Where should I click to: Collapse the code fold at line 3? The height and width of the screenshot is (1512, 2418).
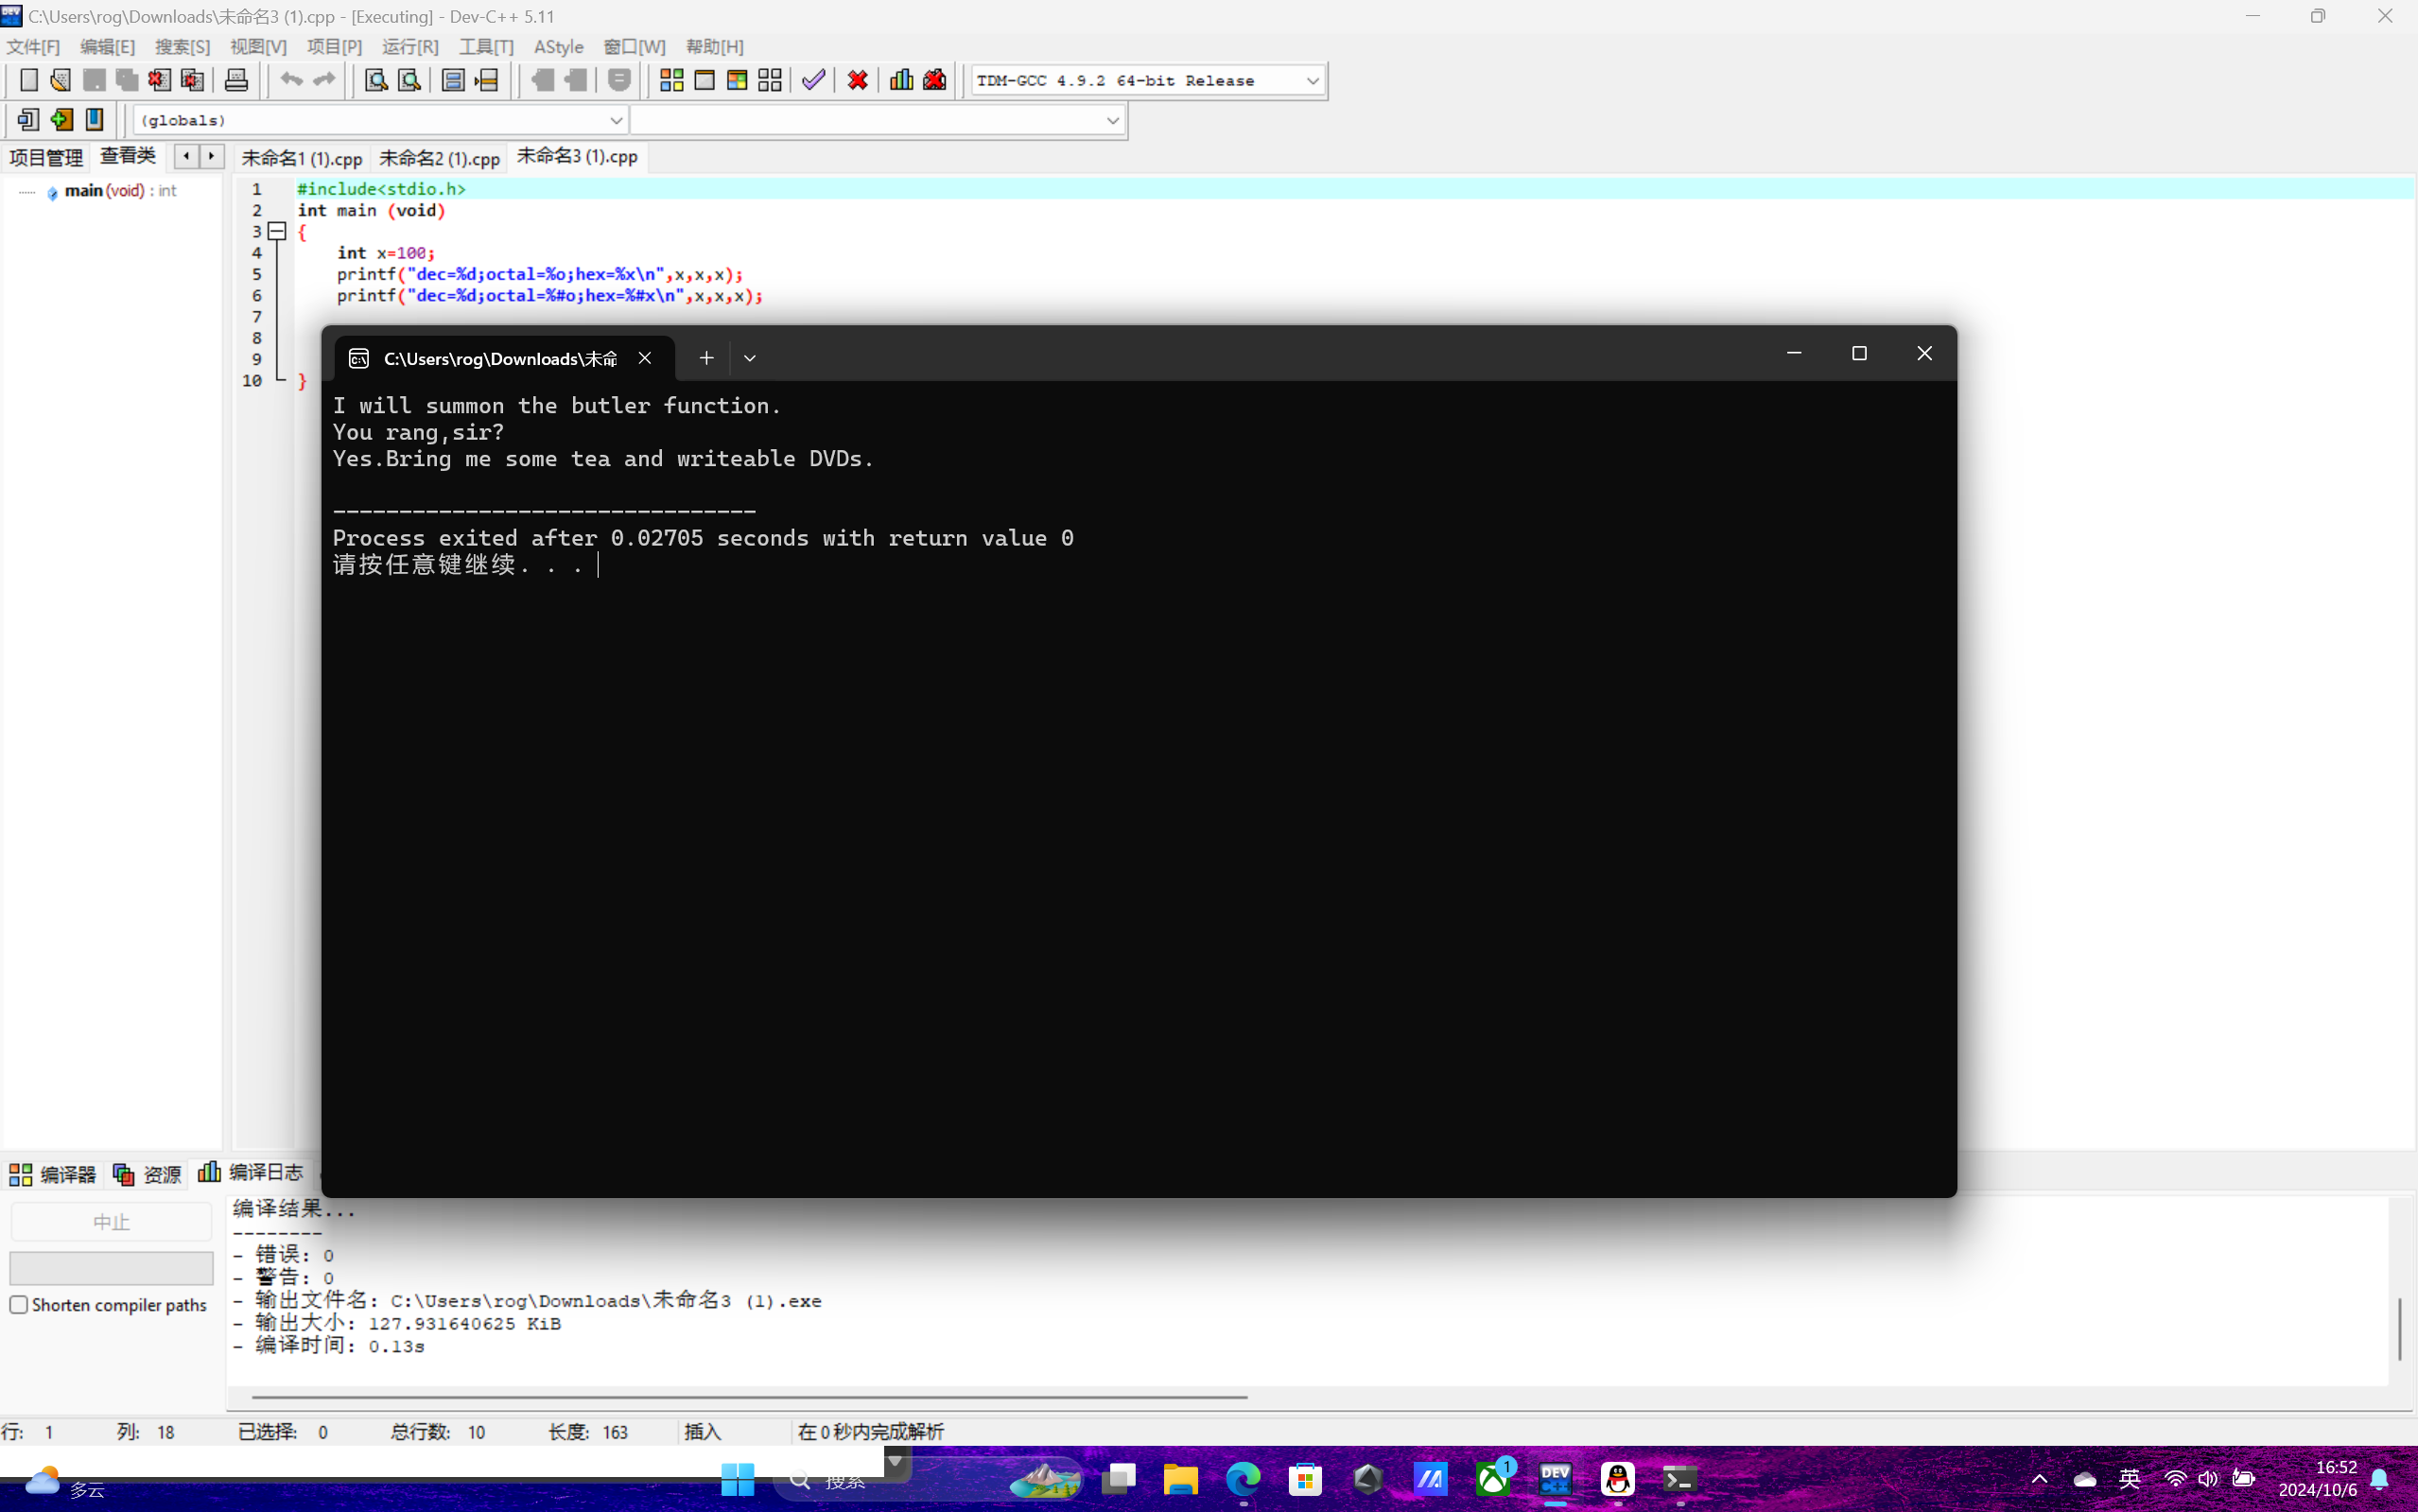[277, 232]
